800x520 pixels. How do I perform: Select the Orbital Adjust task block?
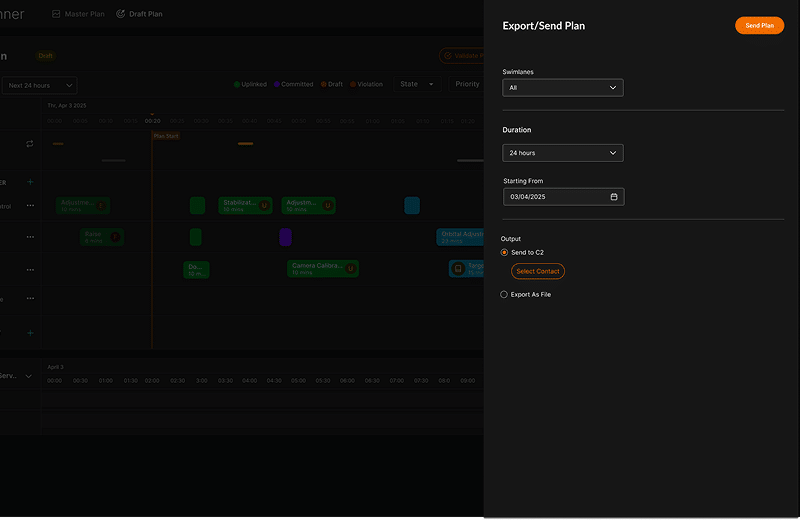(x=460, y=237)
